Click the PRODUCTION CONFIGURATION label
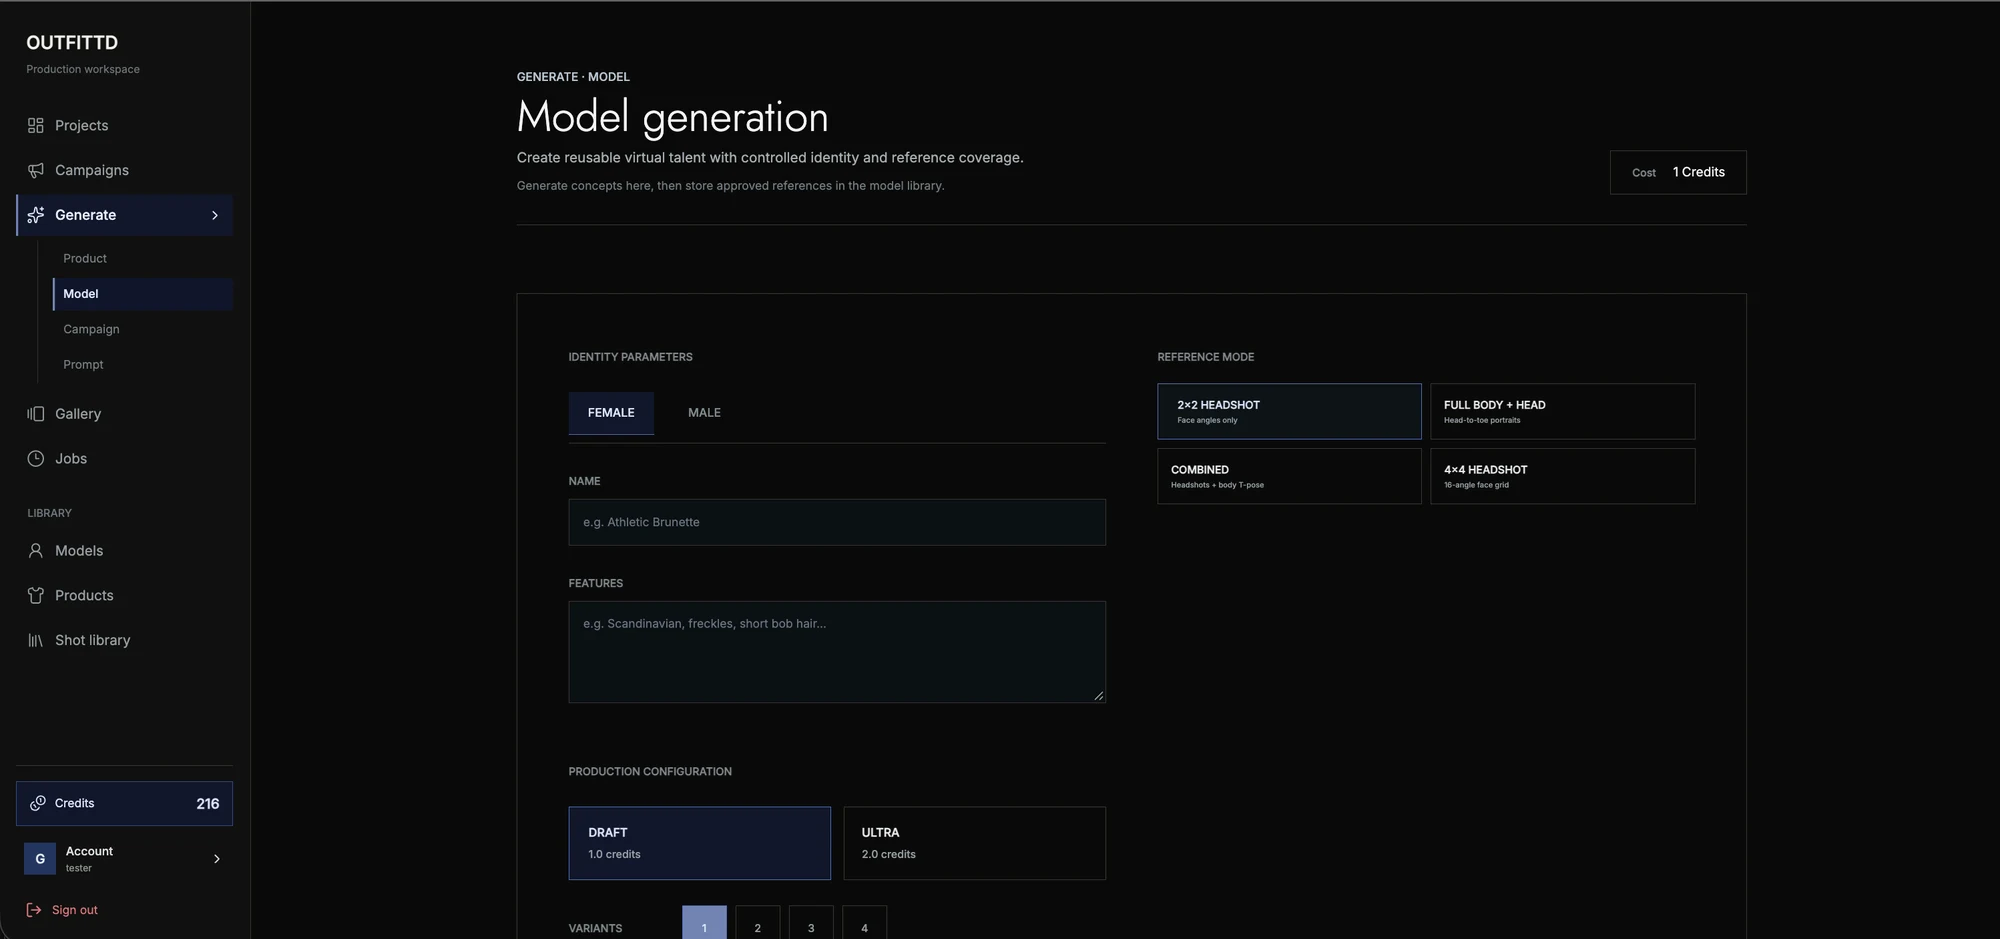Image resolution: width=2000 pixels, height=939 pixels. coord(650,772)
